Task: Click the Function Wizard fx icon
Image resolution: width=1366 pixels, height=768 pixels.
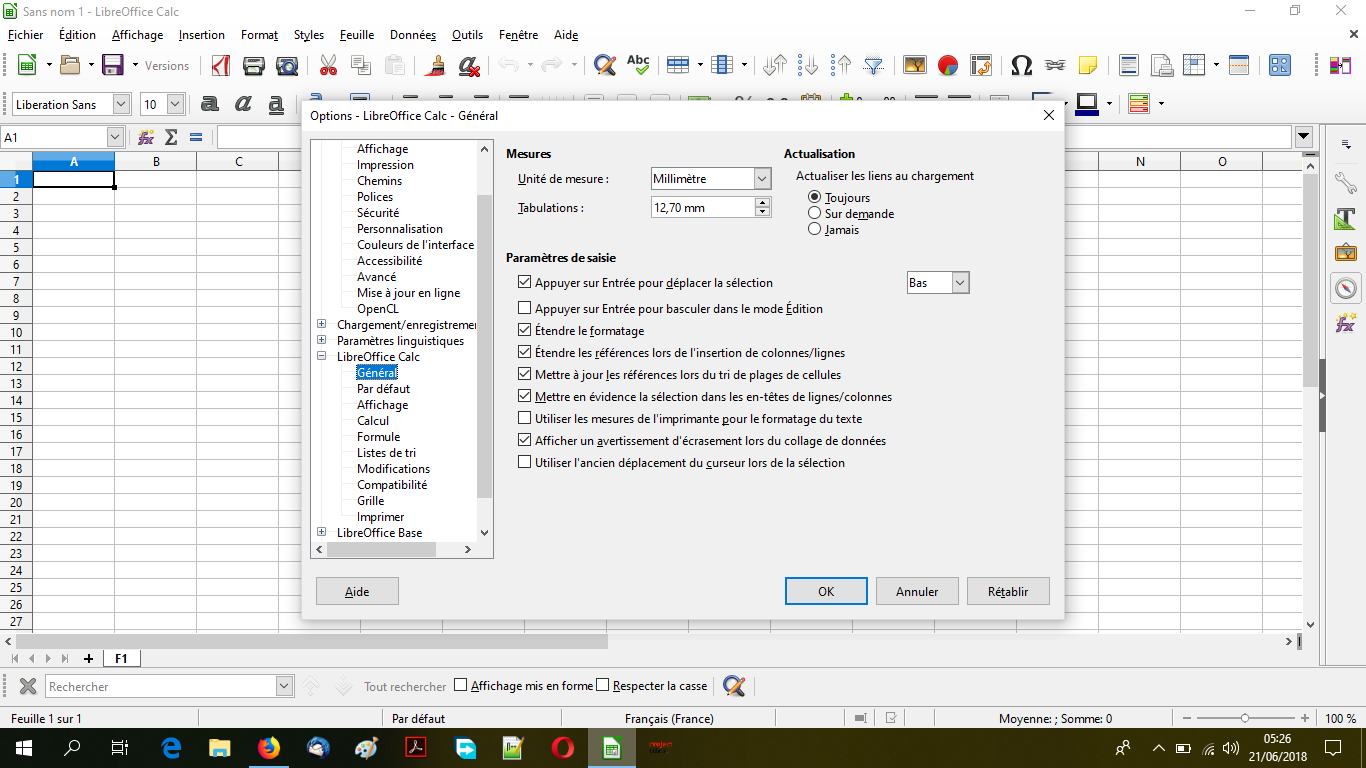Action: (146, 137)
